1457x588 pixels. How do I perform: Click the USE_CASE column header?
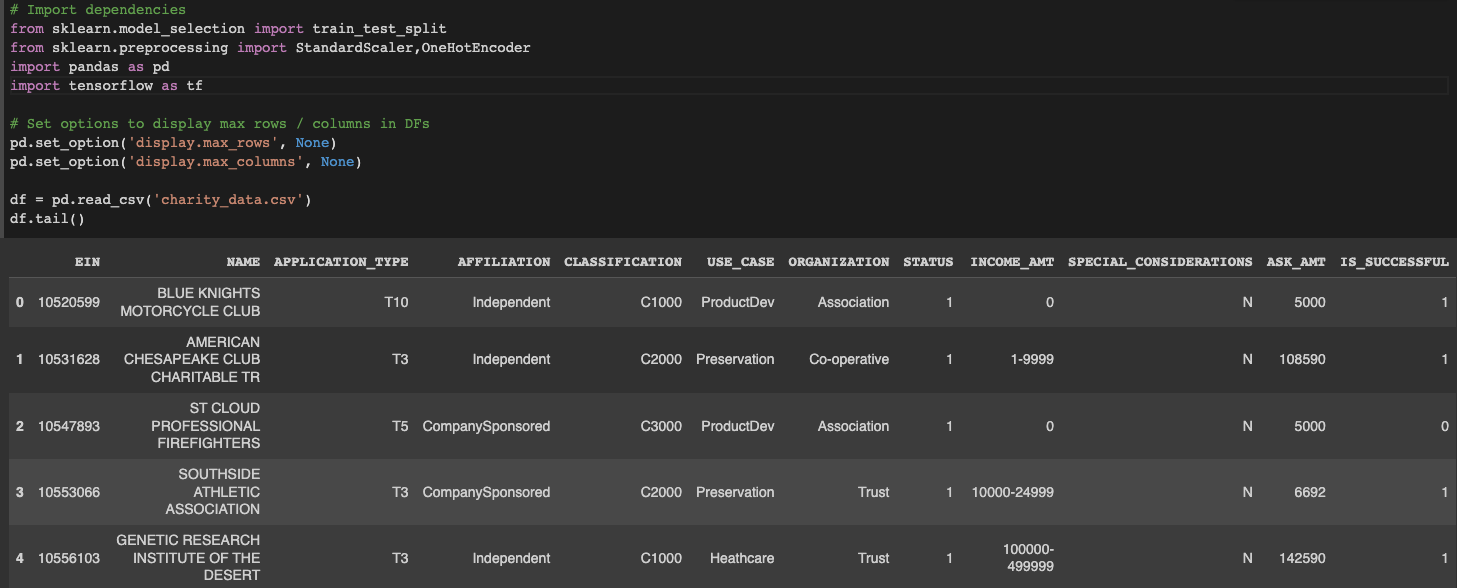(x=740, y=262)
